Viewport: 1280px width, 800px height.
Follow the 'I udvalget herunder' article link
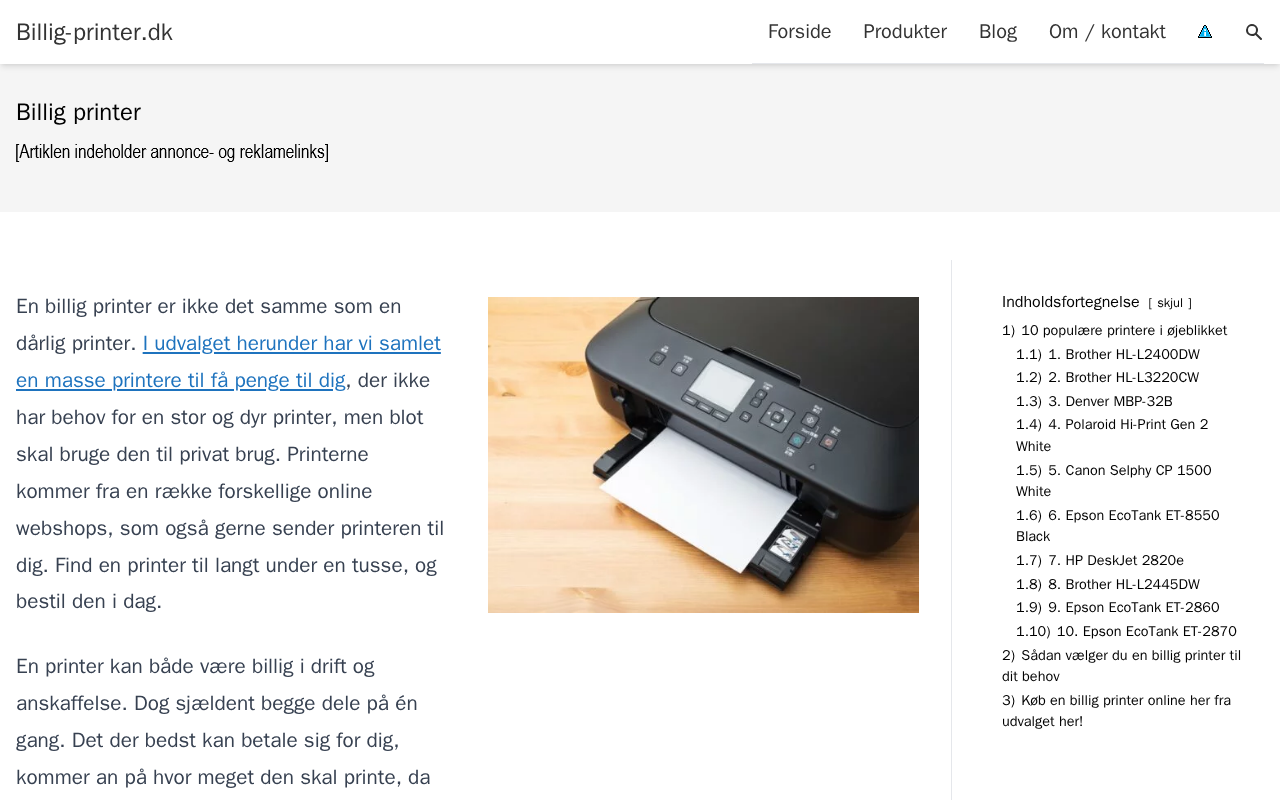[x=228, y=362]
